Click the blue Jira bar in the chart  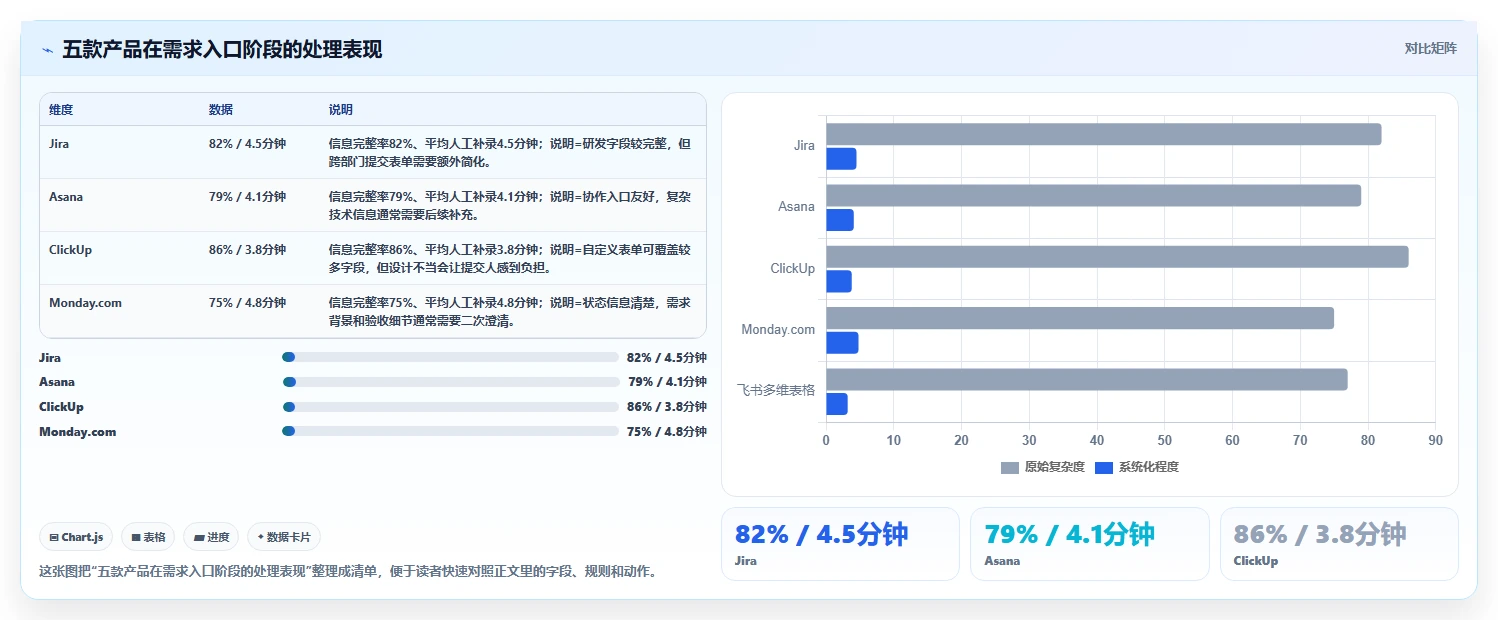(x=841, y=159)
